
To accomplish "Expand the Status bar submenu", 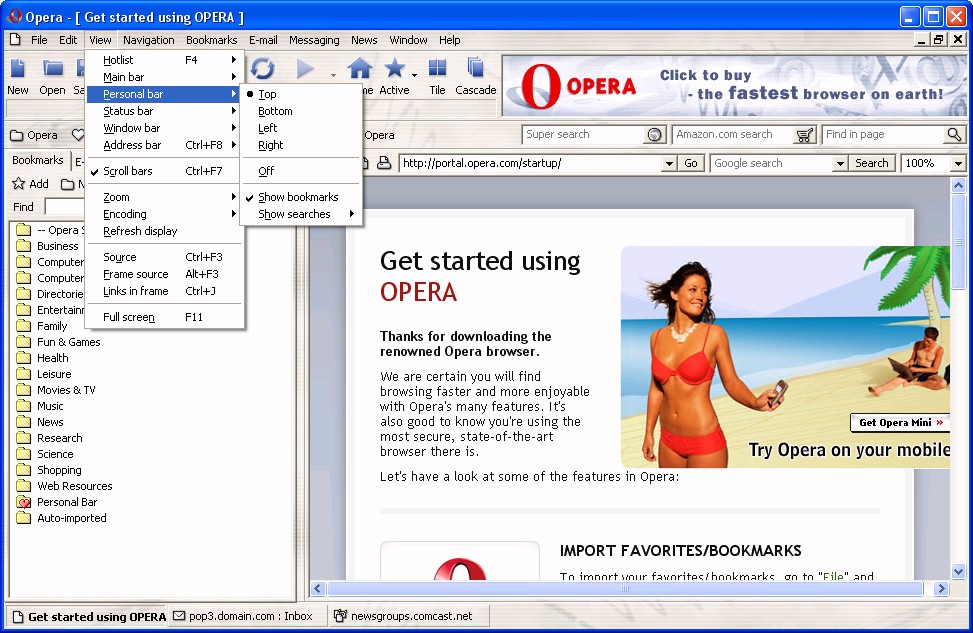I will pyautogui.click(x=164, y=111).
